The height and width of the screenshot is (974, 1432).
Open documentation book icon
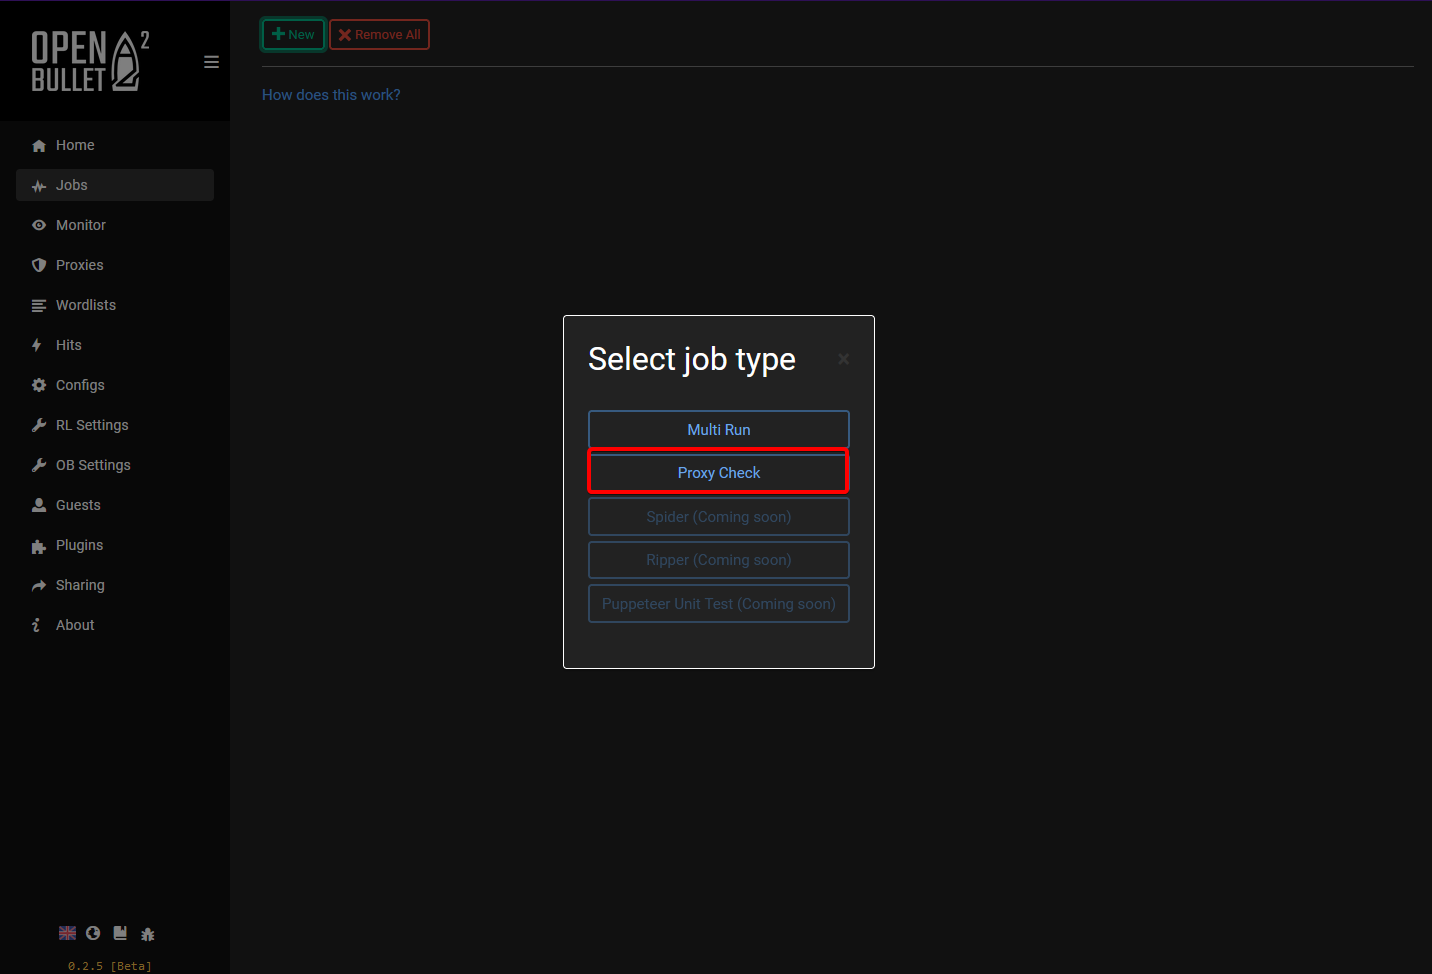[x=120, y=933]
